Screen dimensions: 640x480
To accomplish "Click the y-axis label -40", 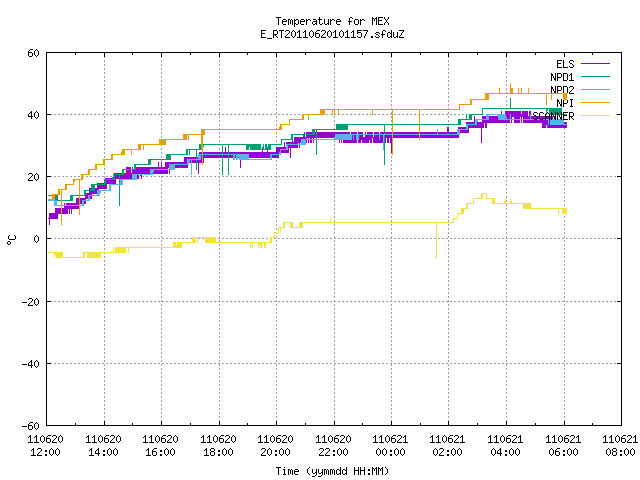I will [x=31, y=364].
